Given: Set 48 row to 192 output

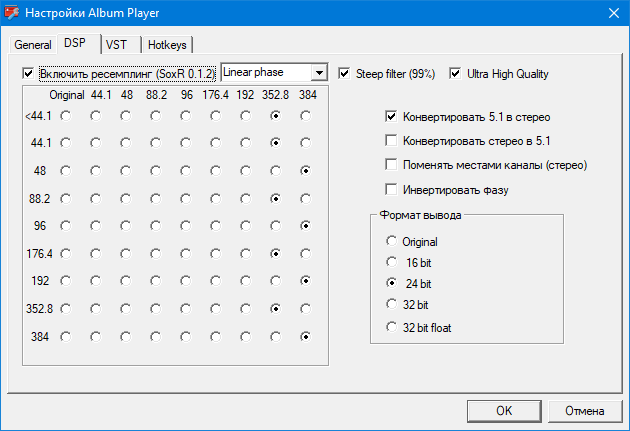Looking at the screenshot, I should point(245,171).
